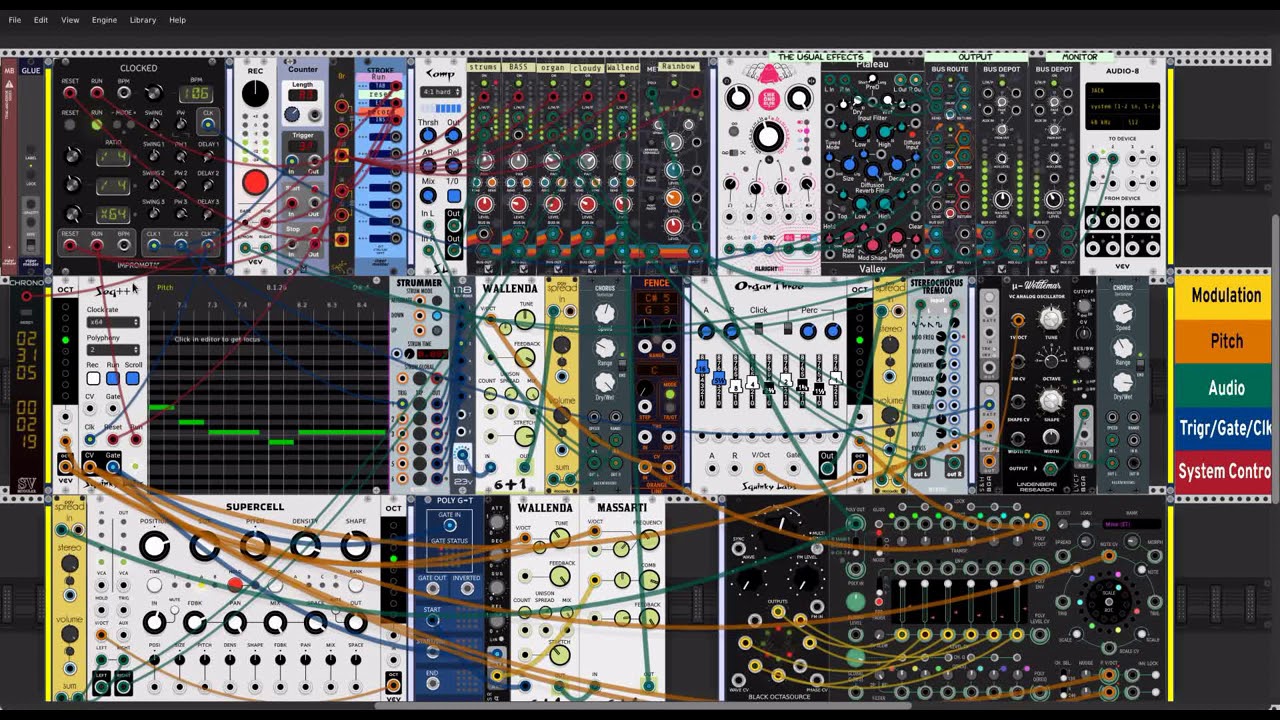Click the blue Trigr/Gate/Clk label

coord(1224,429)
